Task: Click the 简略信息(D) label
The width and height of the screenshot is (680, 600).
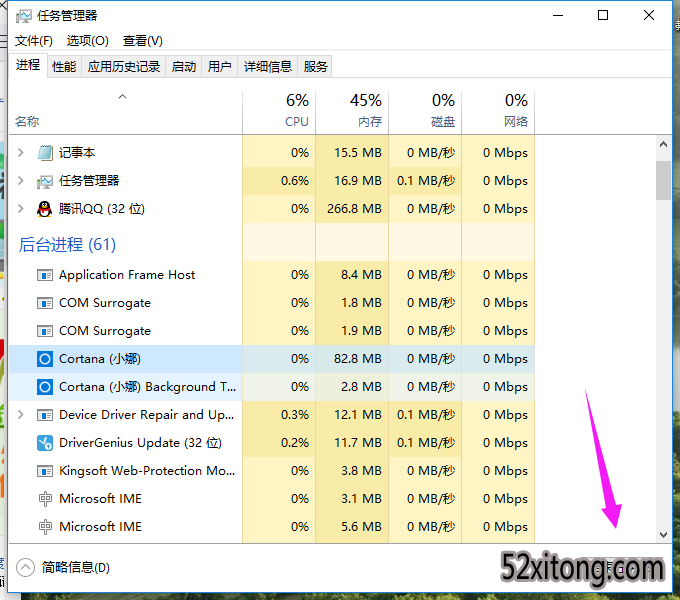Action: pyautogui.click(x=76, y=567)
